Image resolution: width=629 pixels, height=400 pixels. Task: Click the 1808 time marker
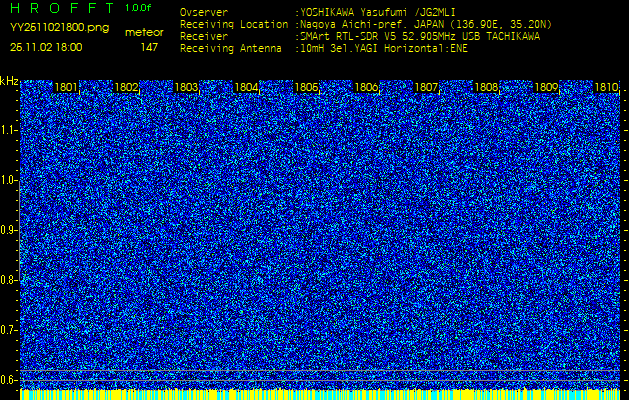click(486, 87)
